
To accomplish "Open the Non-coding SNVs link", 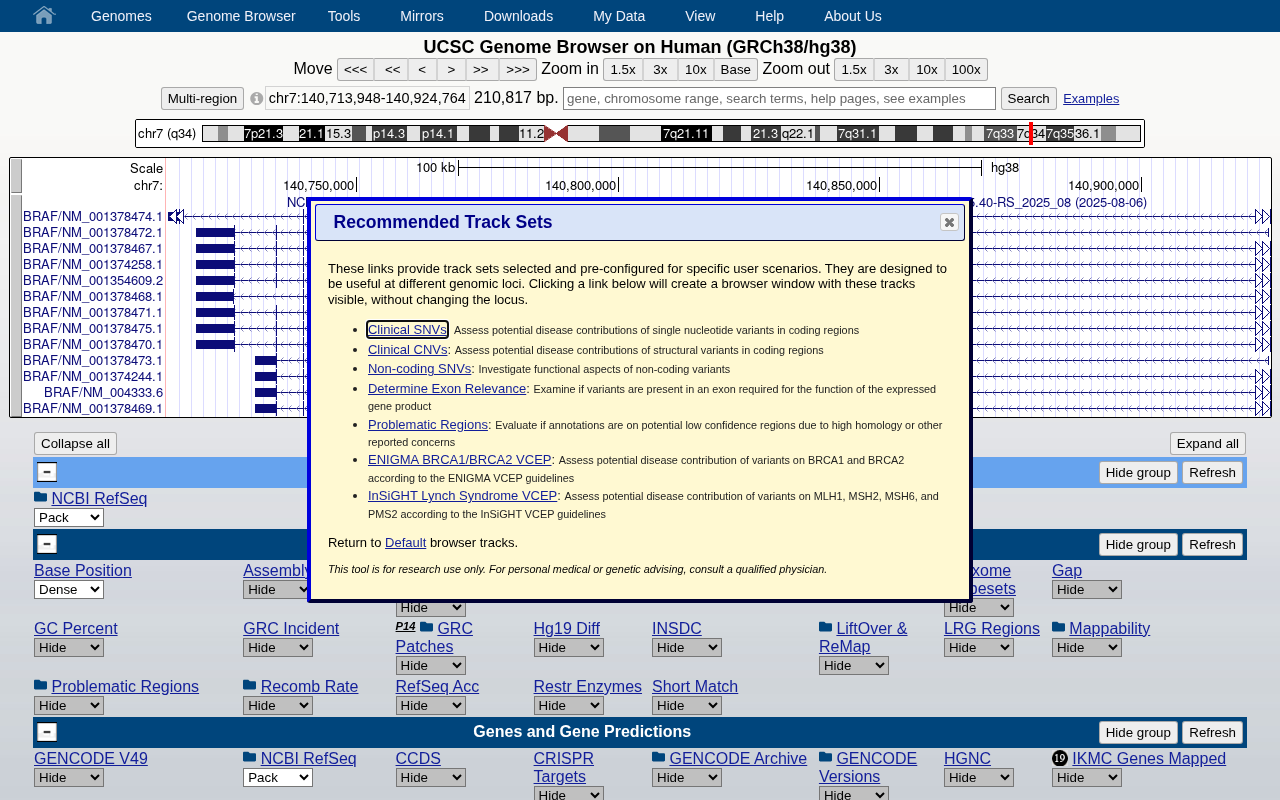I will click(419, 368).
